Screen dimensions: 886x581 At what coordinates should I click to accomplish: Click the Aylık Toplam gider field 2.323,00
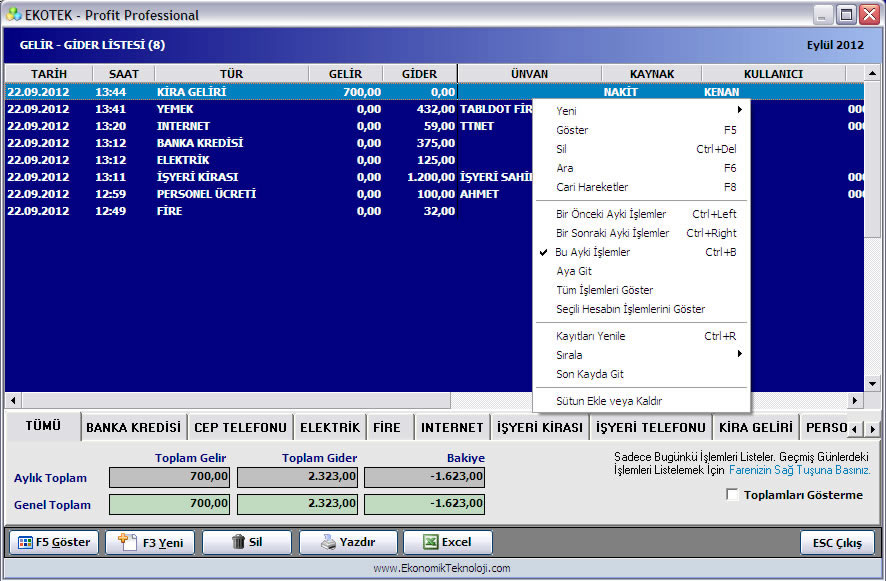[x=297, y=477]
